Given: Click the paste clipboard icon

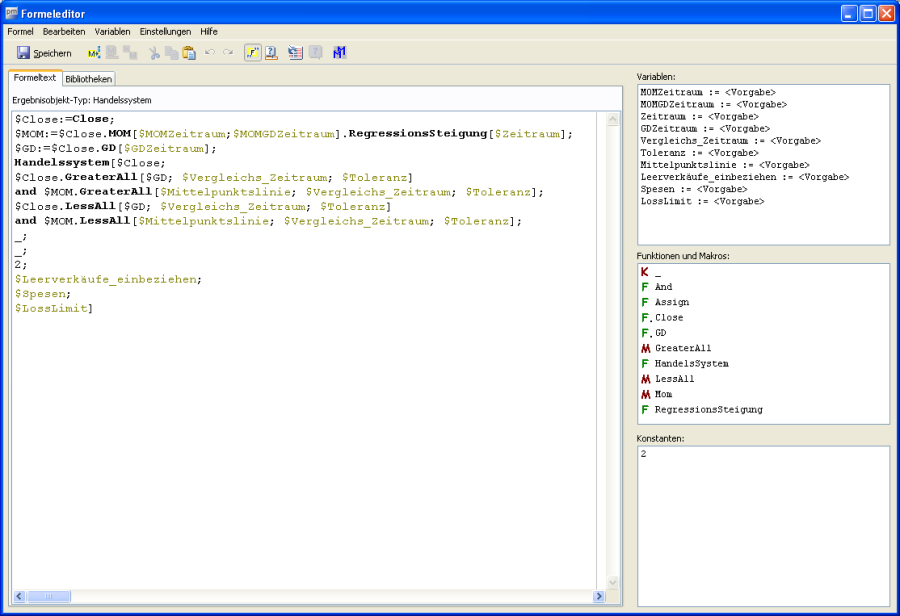Looking at the screenshot, I should 188,53.
